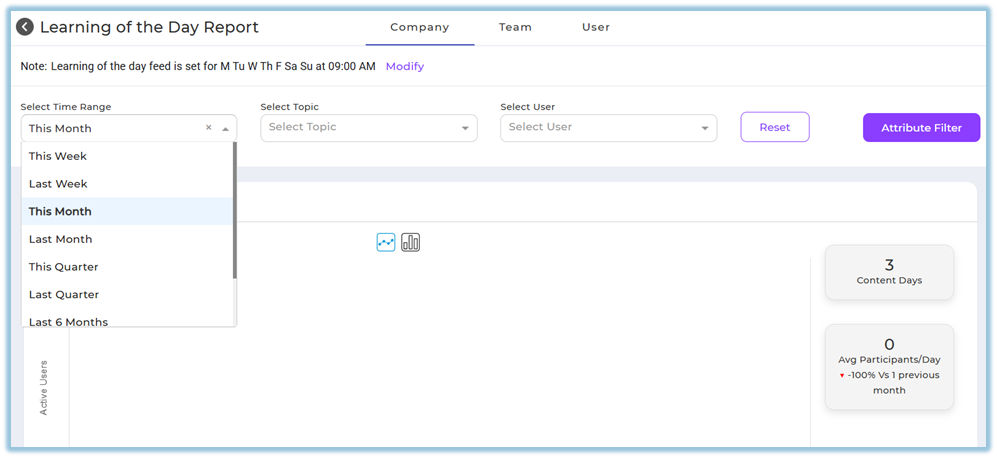Screen dimensions: 997x458
Task: Switch to line chart view icon
Action: click(x=386, y=243)
